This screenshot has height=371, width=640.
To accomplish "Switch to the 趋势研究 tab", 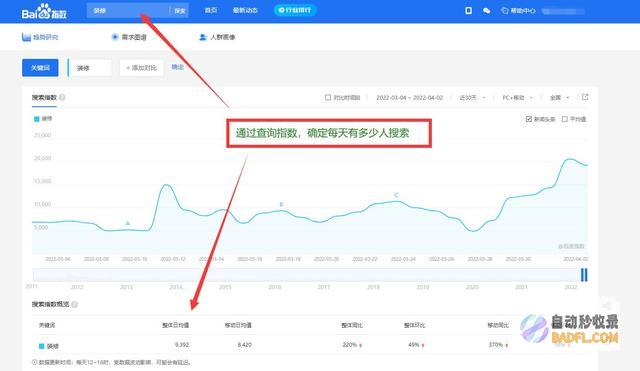I will (x=40, y=37).
